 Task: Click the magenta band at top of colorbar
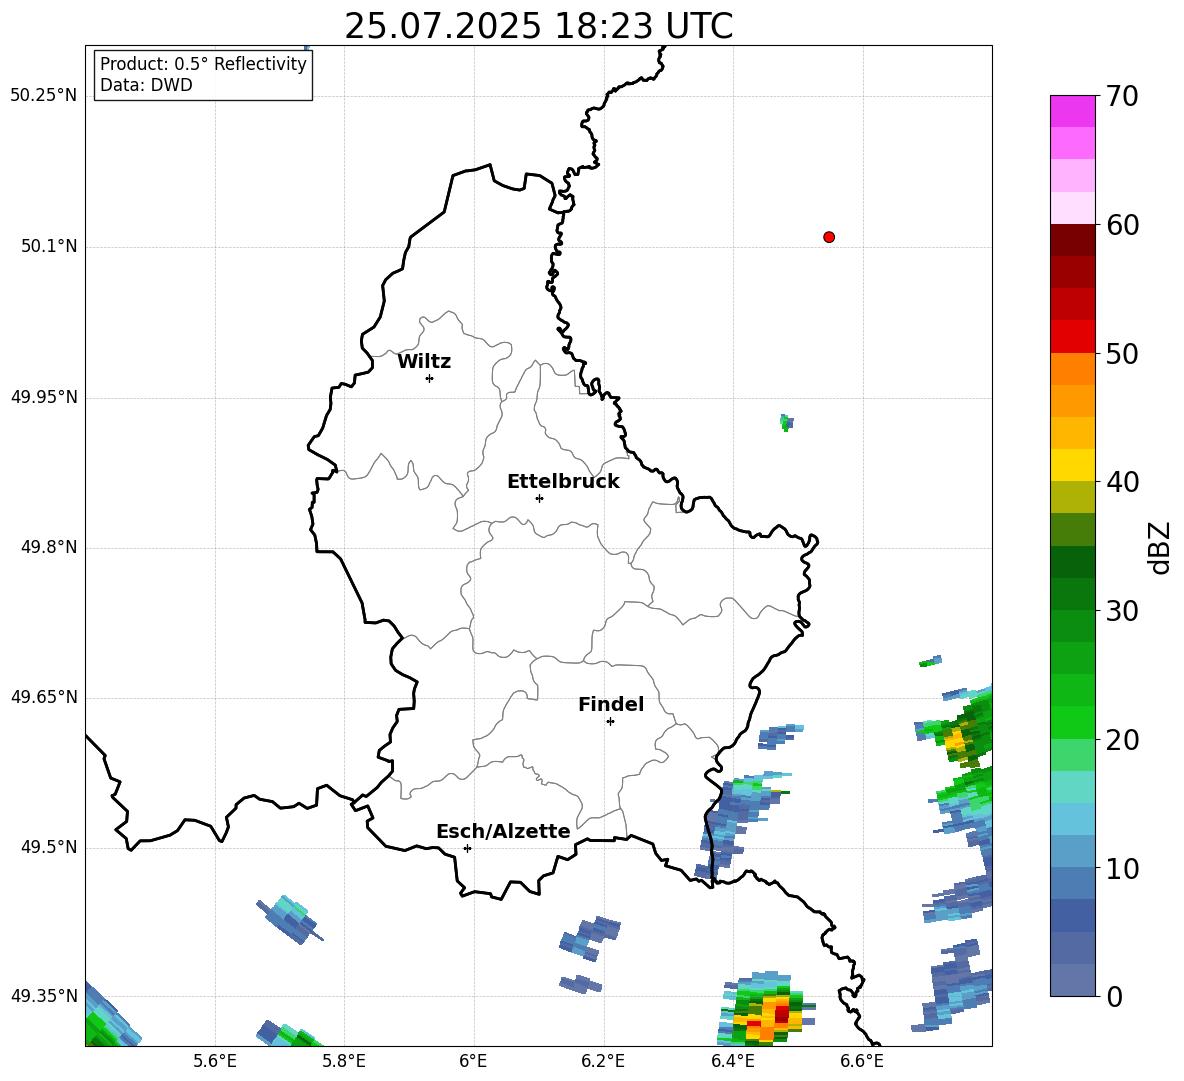(1072, 111)
